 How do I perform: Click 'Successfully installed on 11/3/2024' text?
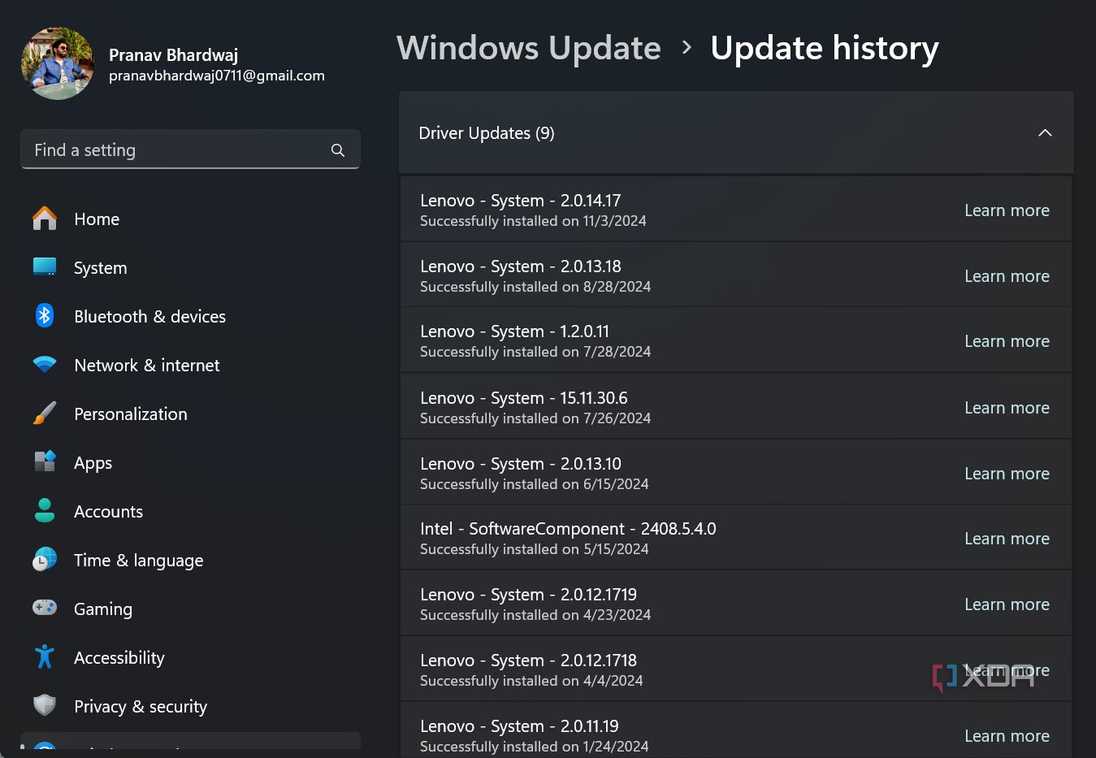click(x=533, y=221)
